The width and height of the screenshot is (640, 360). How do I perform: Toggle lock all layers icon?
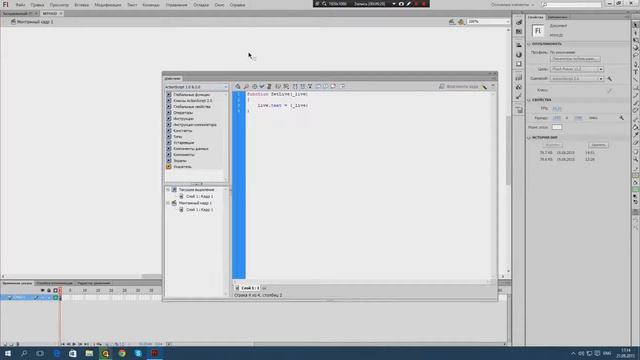49,290
